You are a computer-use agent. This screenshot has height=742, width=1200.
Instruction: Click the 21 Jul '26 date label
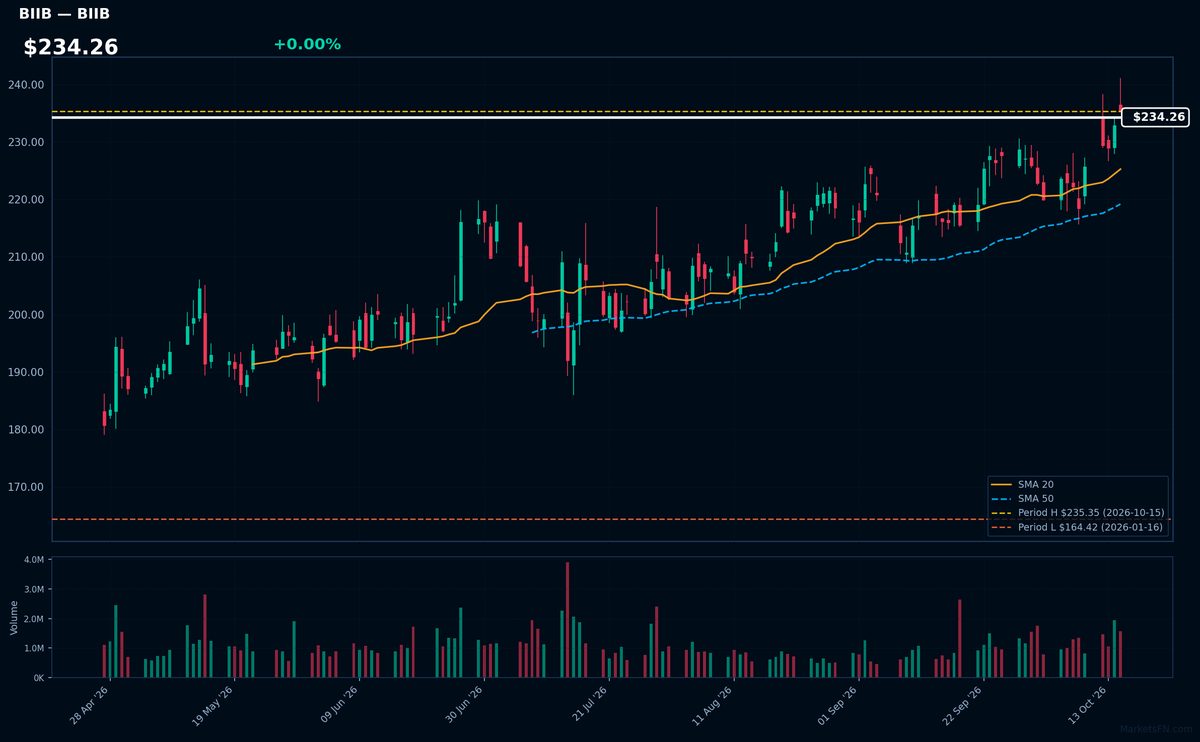[588, 705]
